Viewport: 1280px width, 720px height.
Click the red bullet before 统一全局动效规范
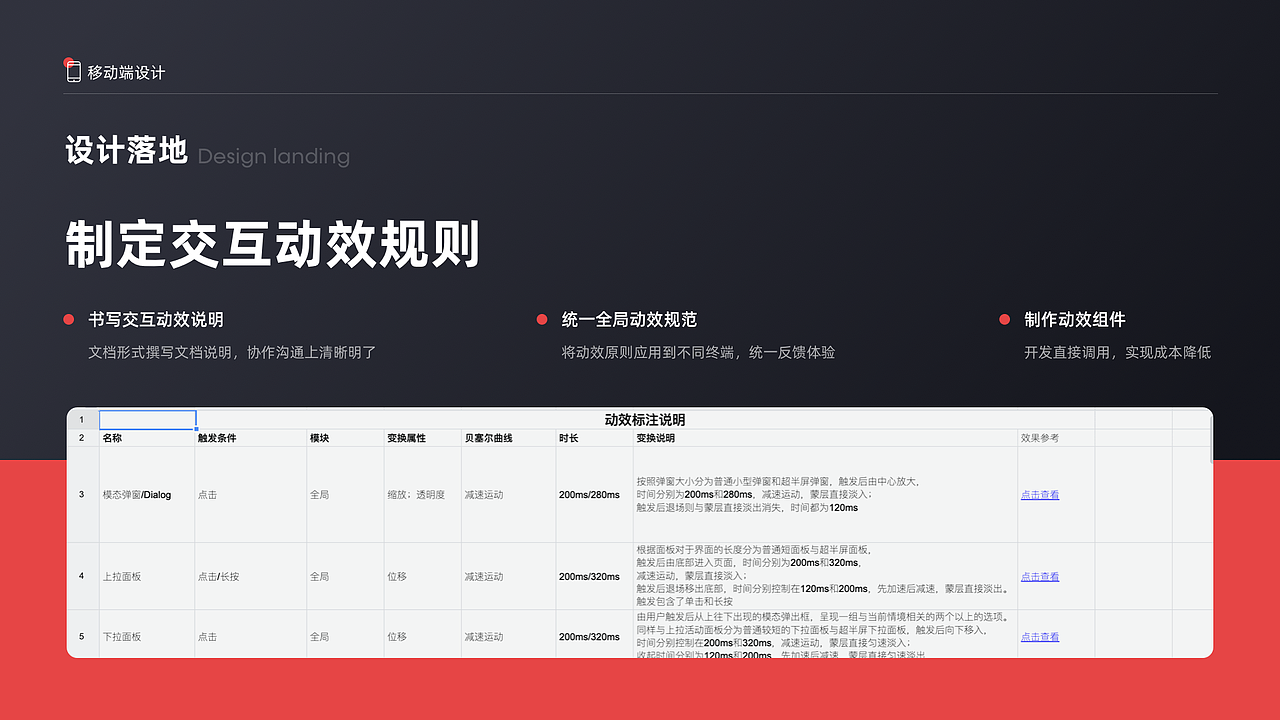pyautogui.click(x=540, y=320)
